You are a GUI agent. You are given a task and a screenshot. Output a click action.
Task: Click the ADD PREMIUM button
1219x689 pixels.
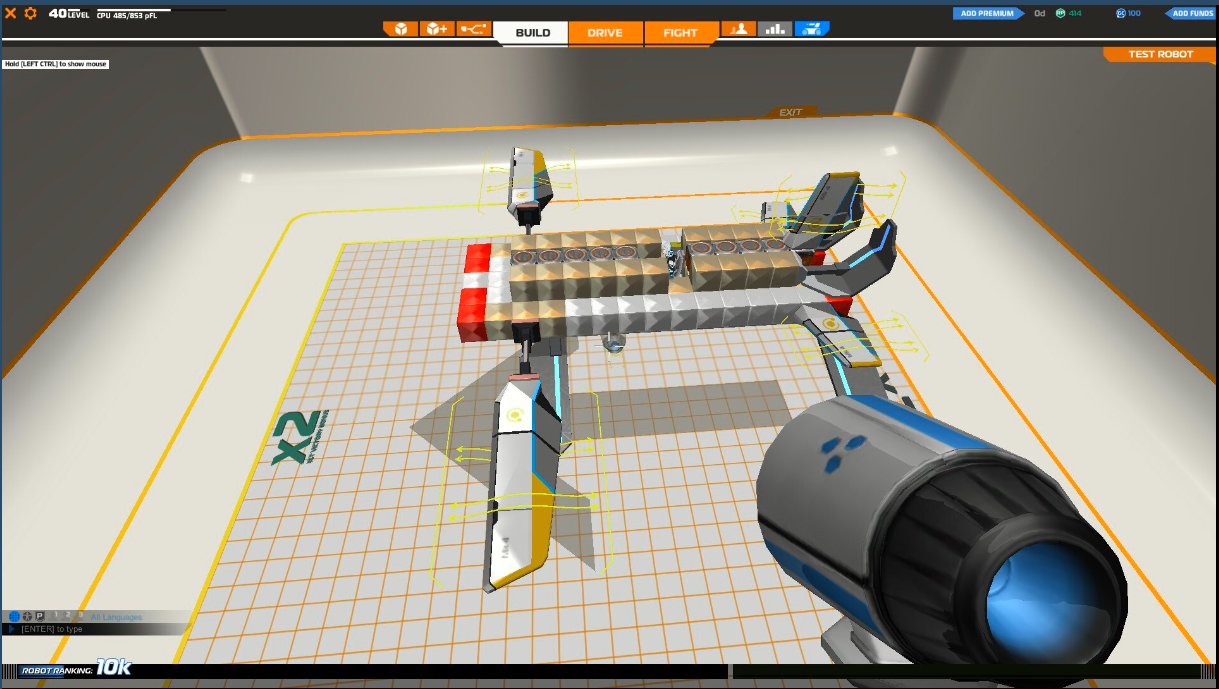[988, 13]
